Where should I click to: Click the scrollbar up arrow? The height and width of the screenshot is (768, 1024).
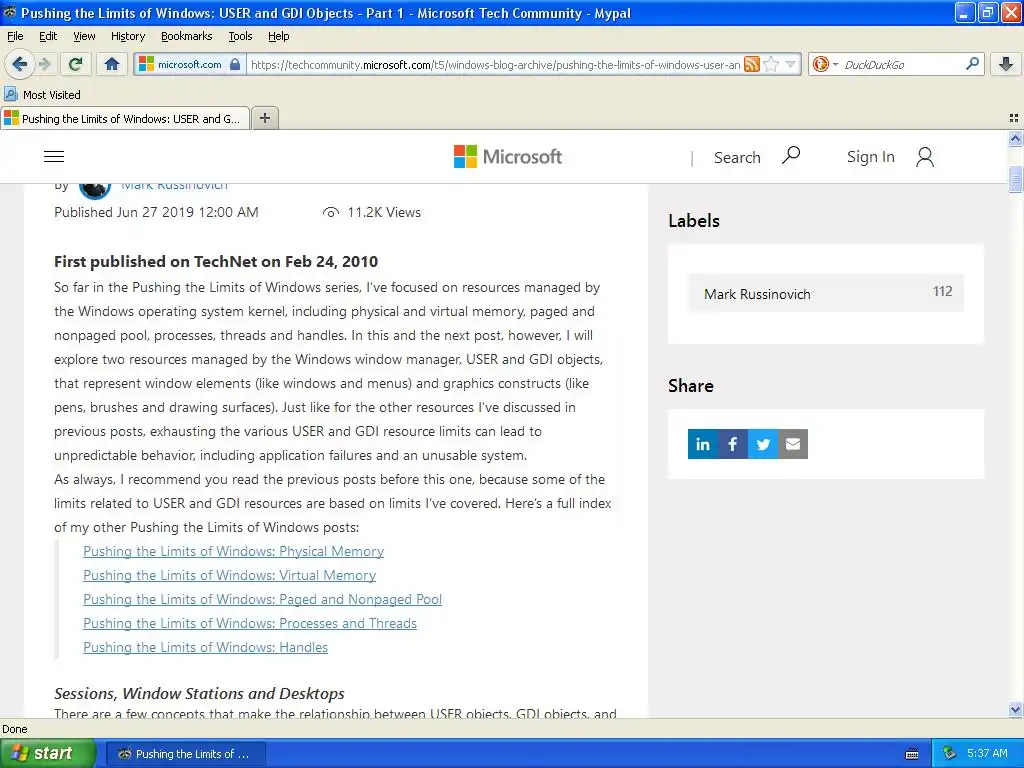coord(1015,138)
